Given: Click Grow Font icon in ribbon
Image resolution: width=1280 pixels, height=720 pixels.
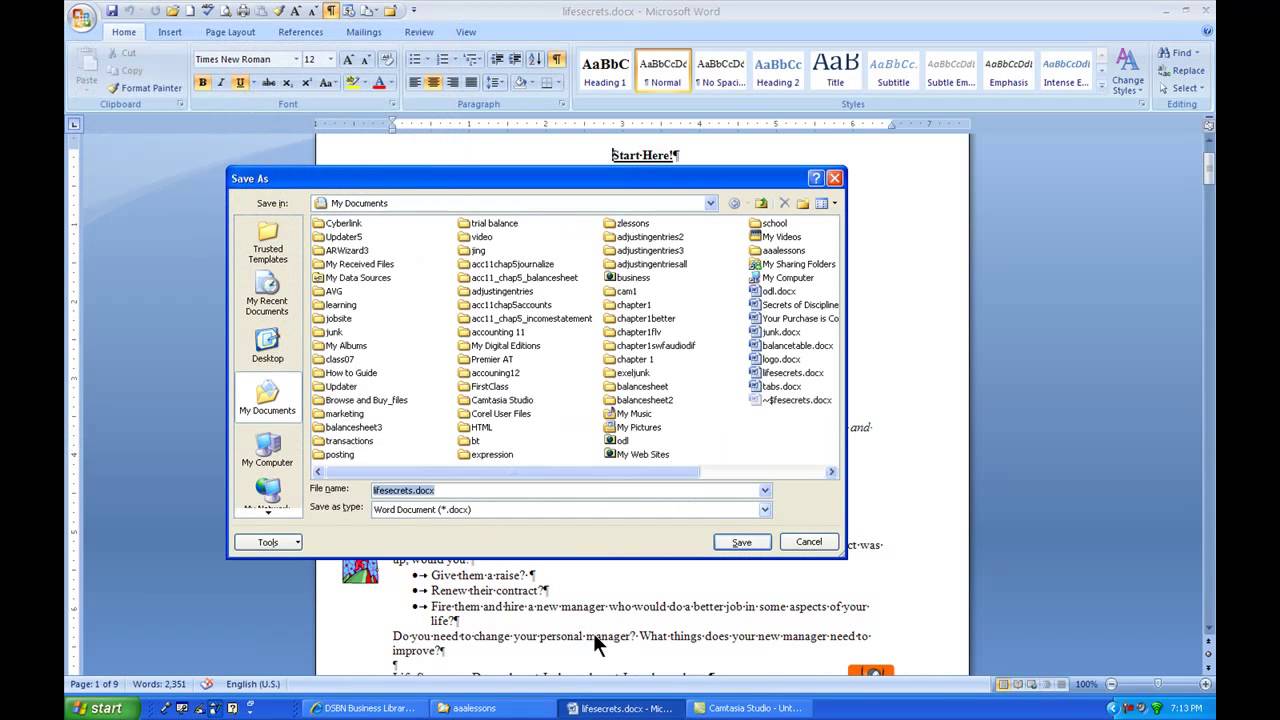Looking at the screenshot, I should 349,59.
